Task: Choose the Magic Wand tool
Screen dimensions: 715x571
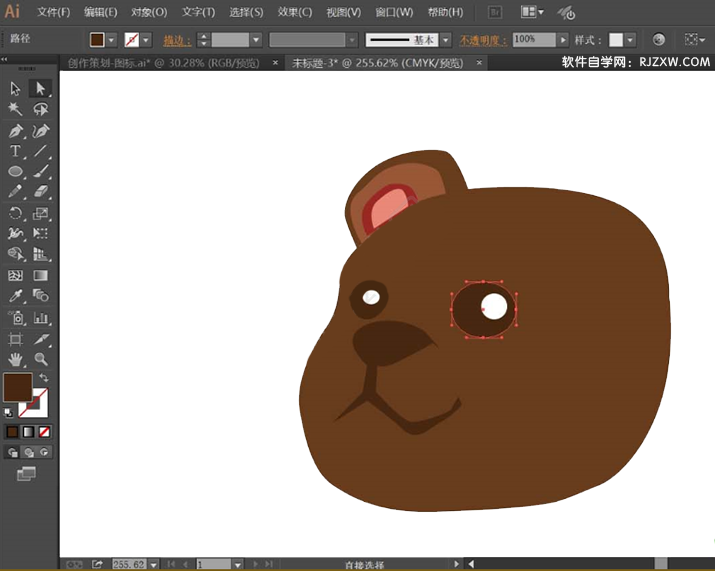Action: point(16,109)
